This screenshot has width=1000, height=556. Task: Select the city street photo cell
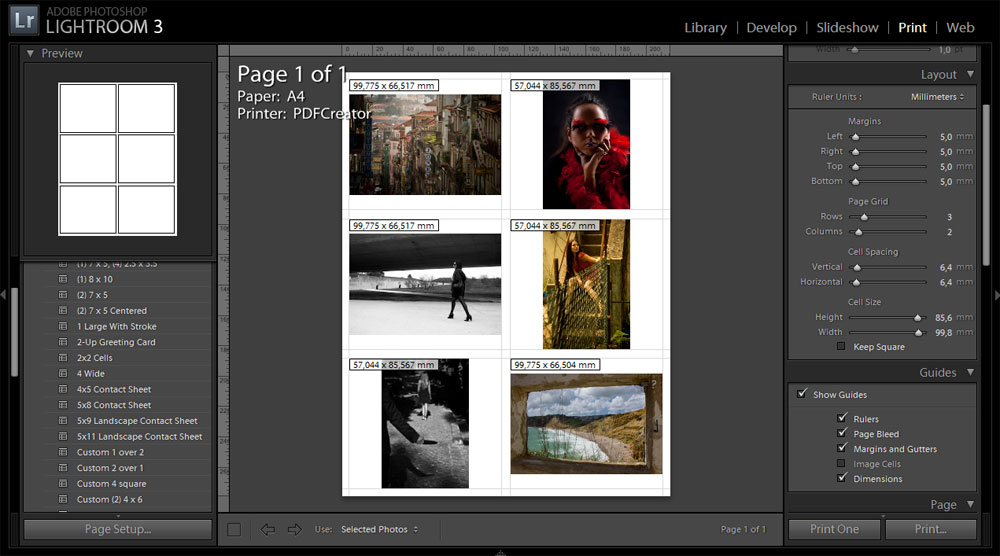click(x=425, y=145)
